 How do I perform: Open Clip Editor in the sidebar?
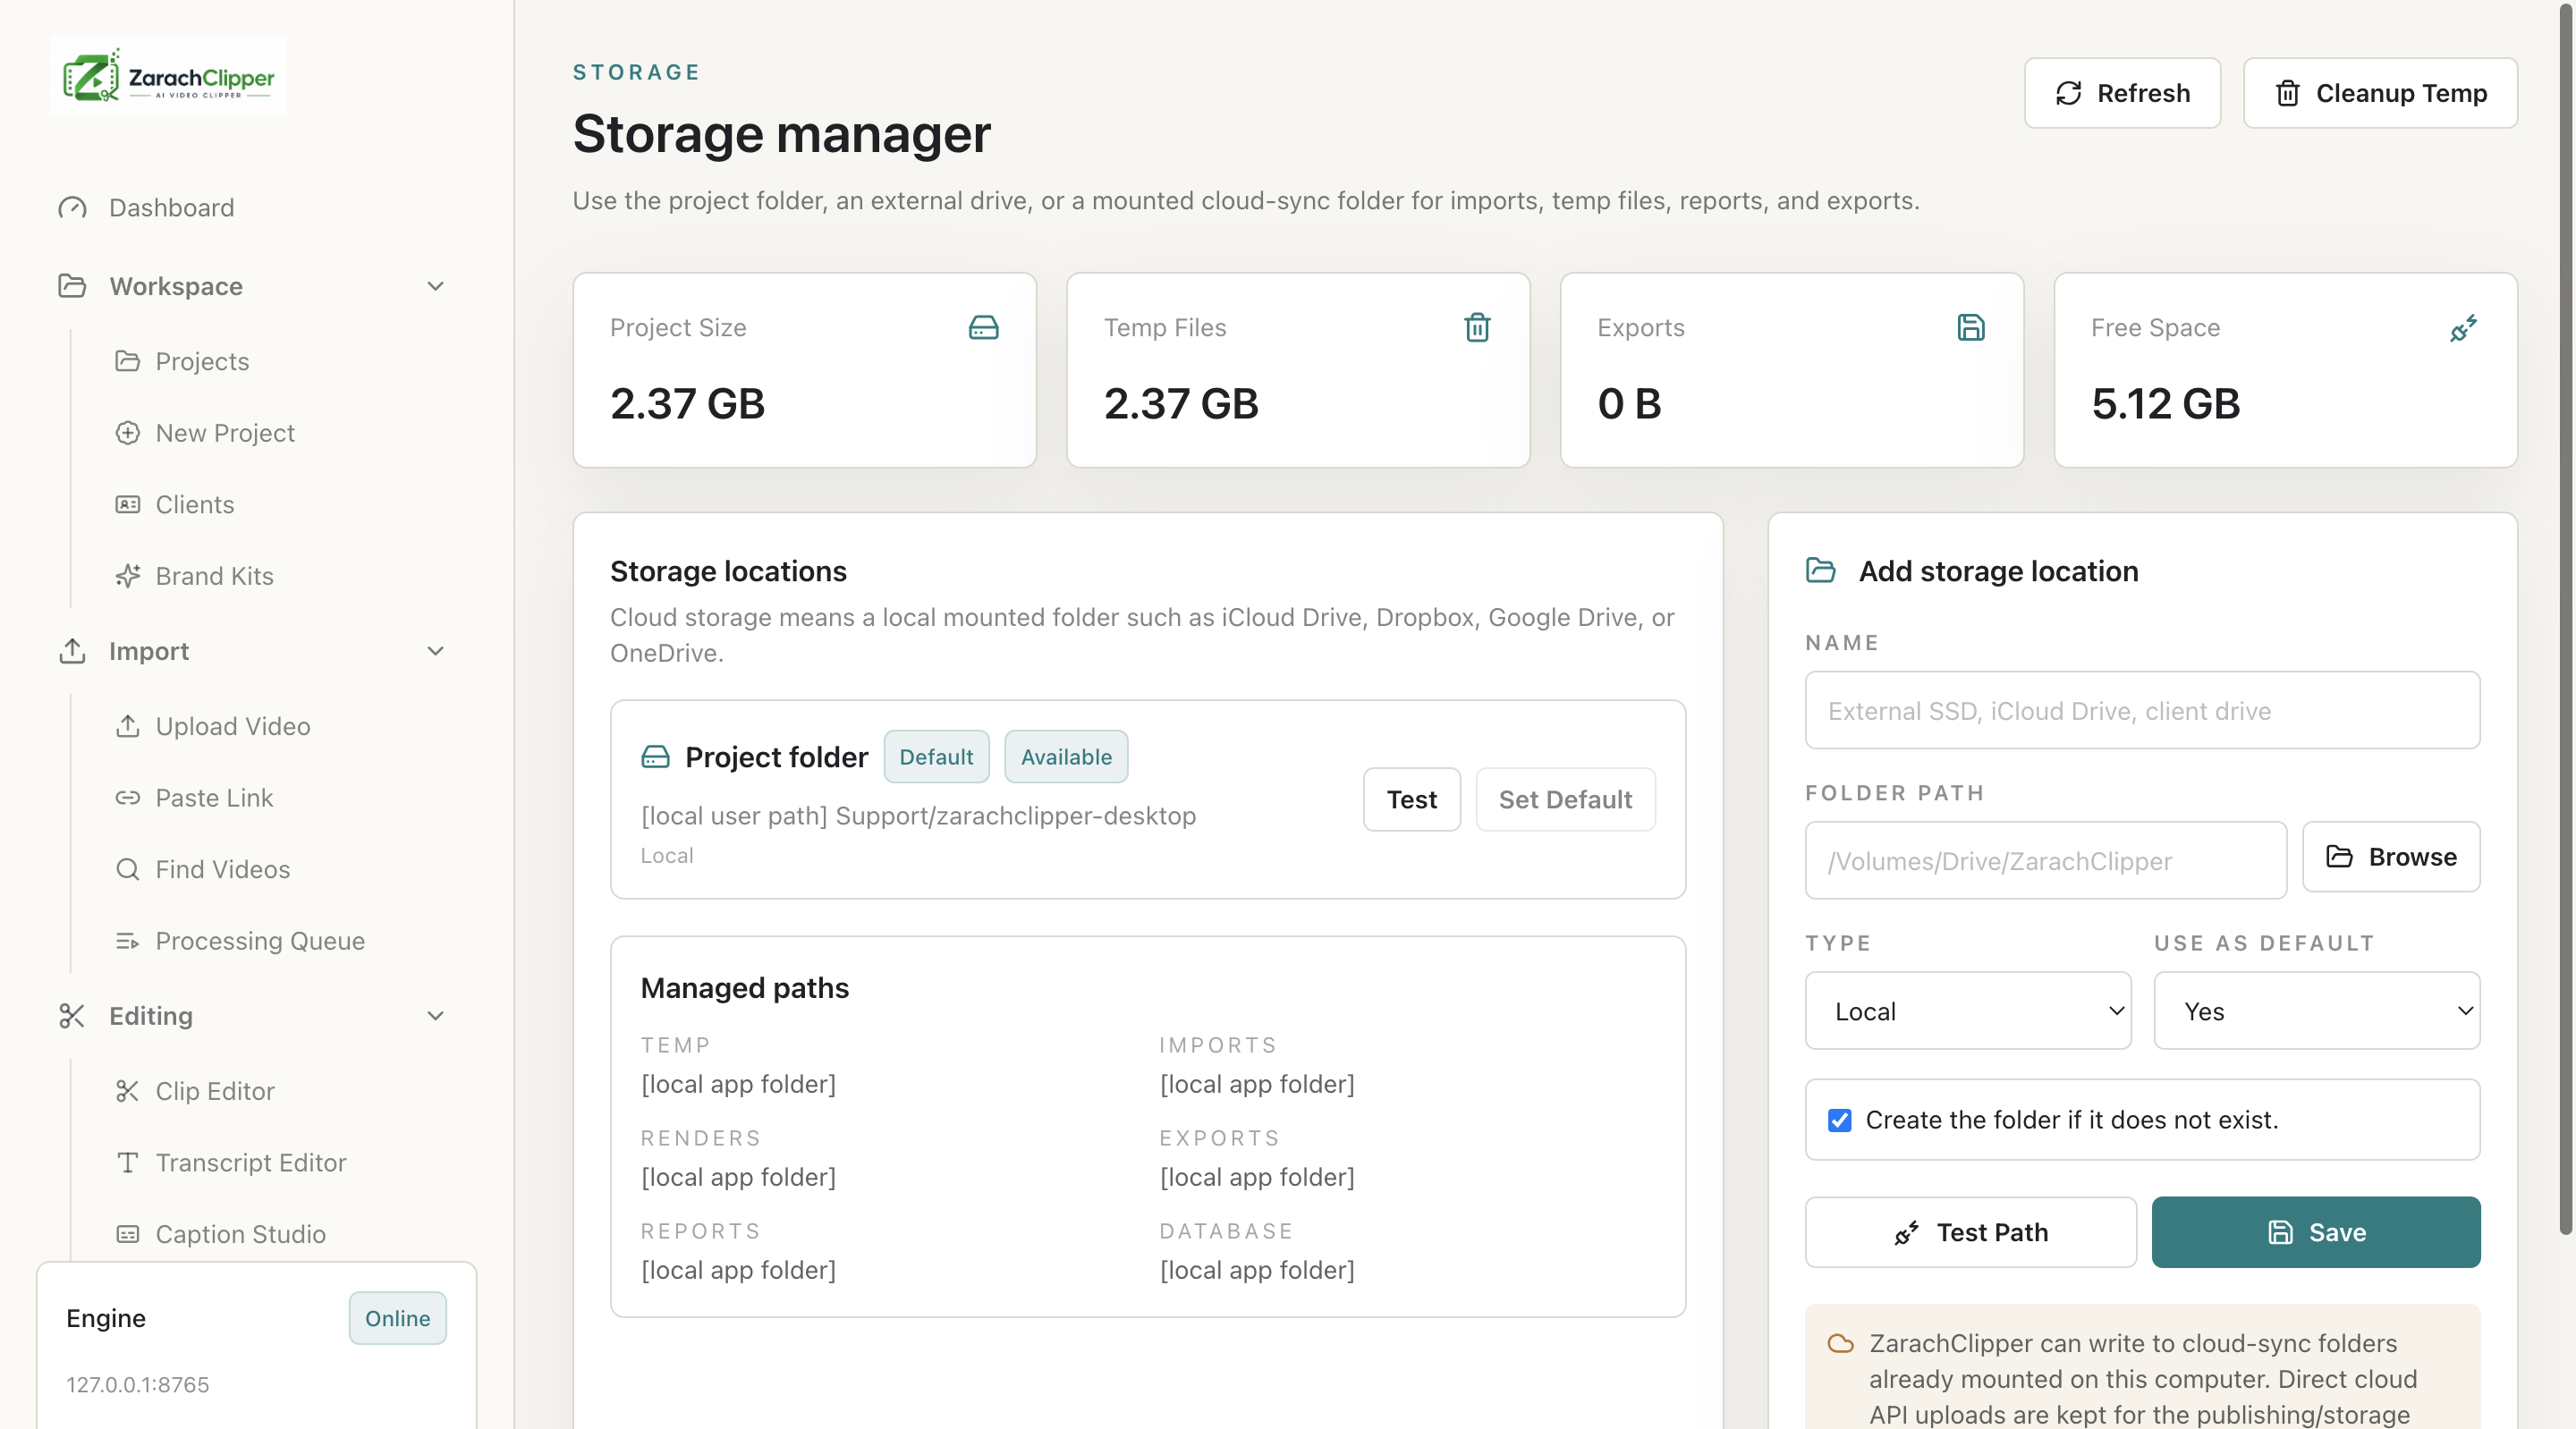click(215, 1091)
